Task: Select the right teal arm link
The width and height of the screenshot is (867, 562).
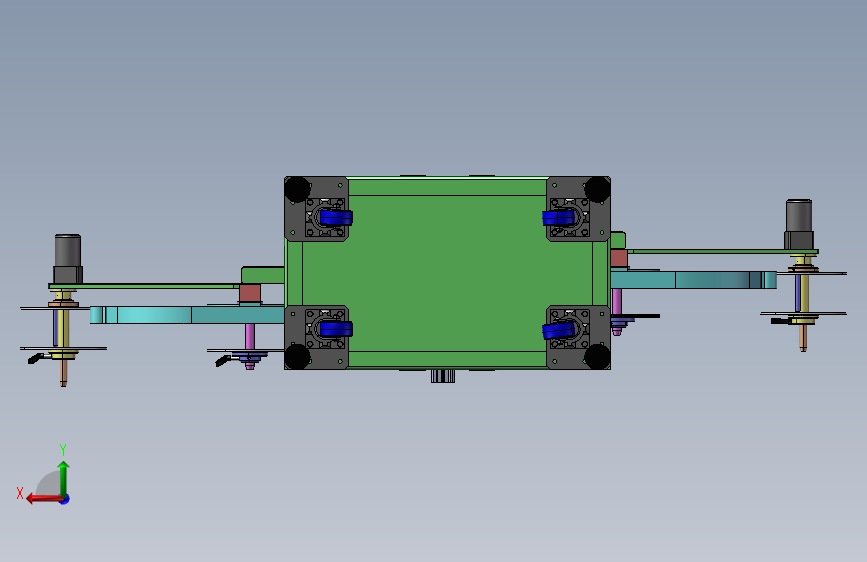Action: [x=693, y=280]
